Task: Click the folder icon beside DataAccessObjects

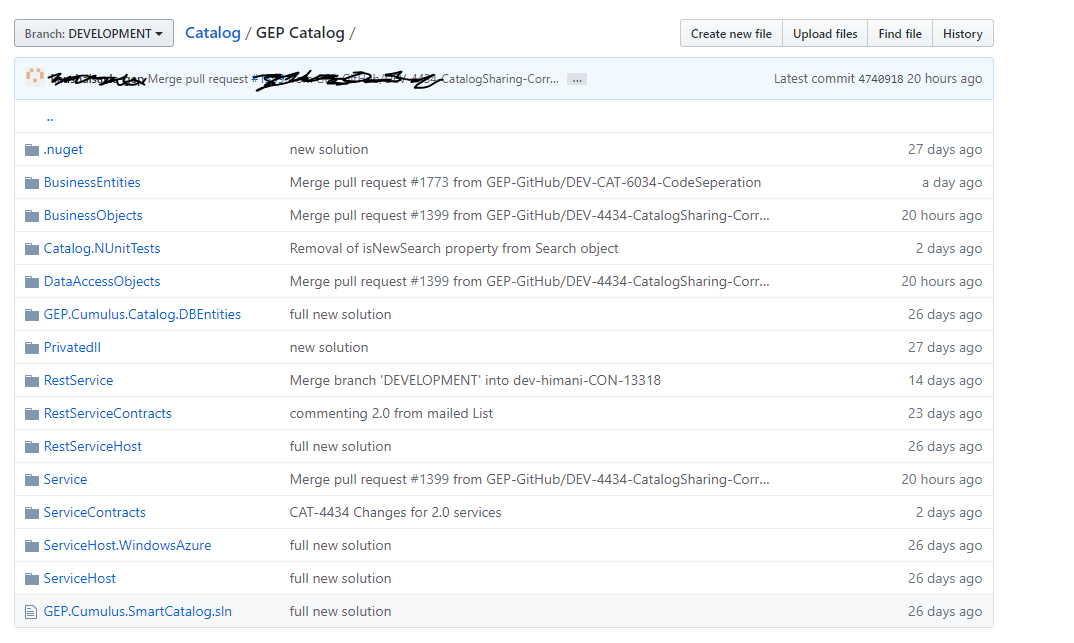Action: (32, 281)
